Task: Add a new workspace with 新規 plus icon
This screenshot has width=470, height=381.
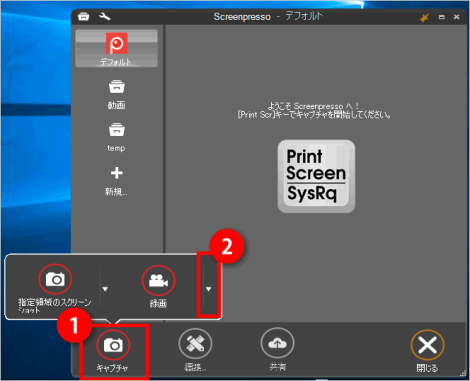Action: [x=116, y=182]
